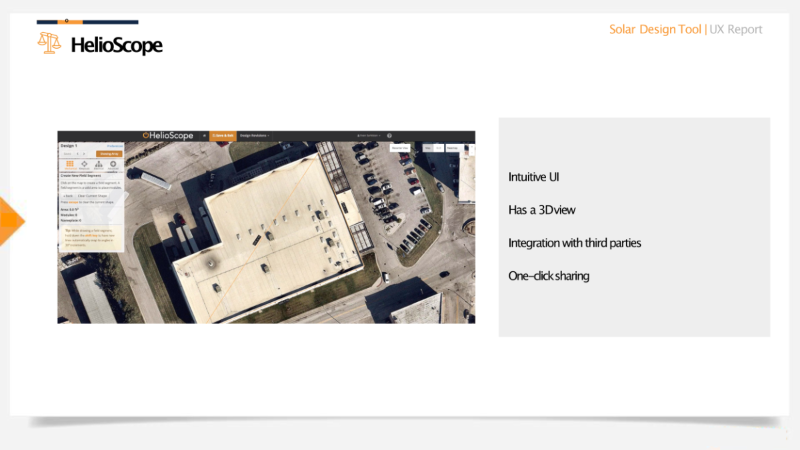The width and height of the screenshot is (800, 450).
Task: Click Integration with third parties text
Action: [574, 243]
